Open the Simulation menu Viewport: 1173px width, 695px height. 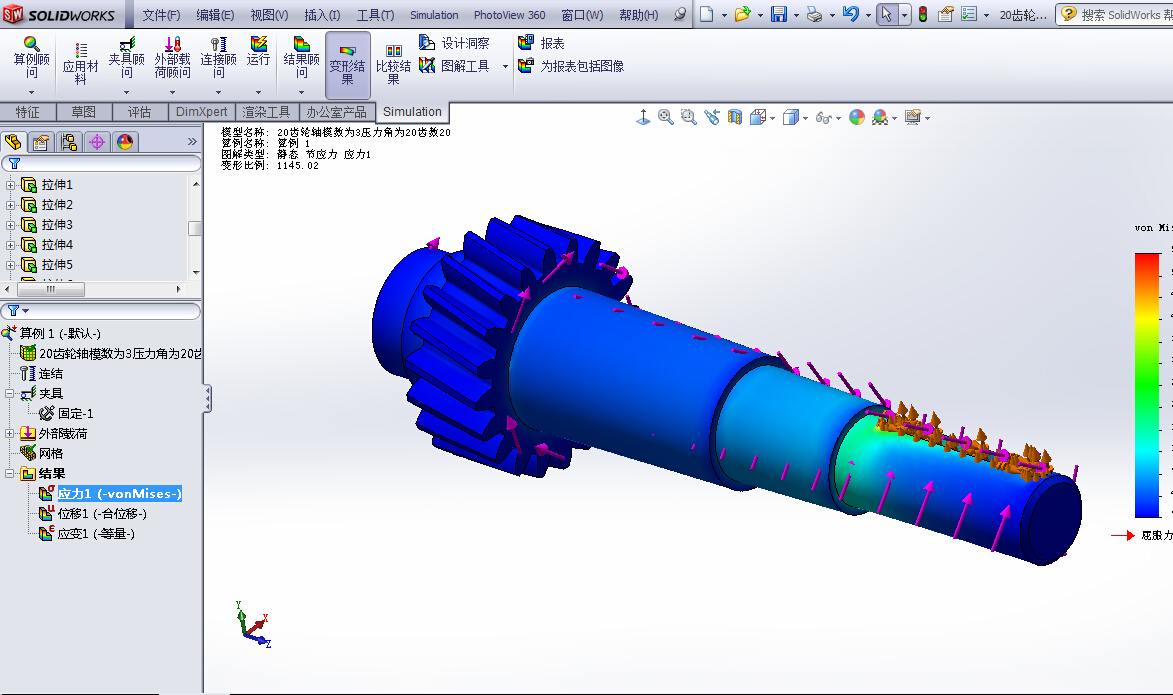click(434, 15)
